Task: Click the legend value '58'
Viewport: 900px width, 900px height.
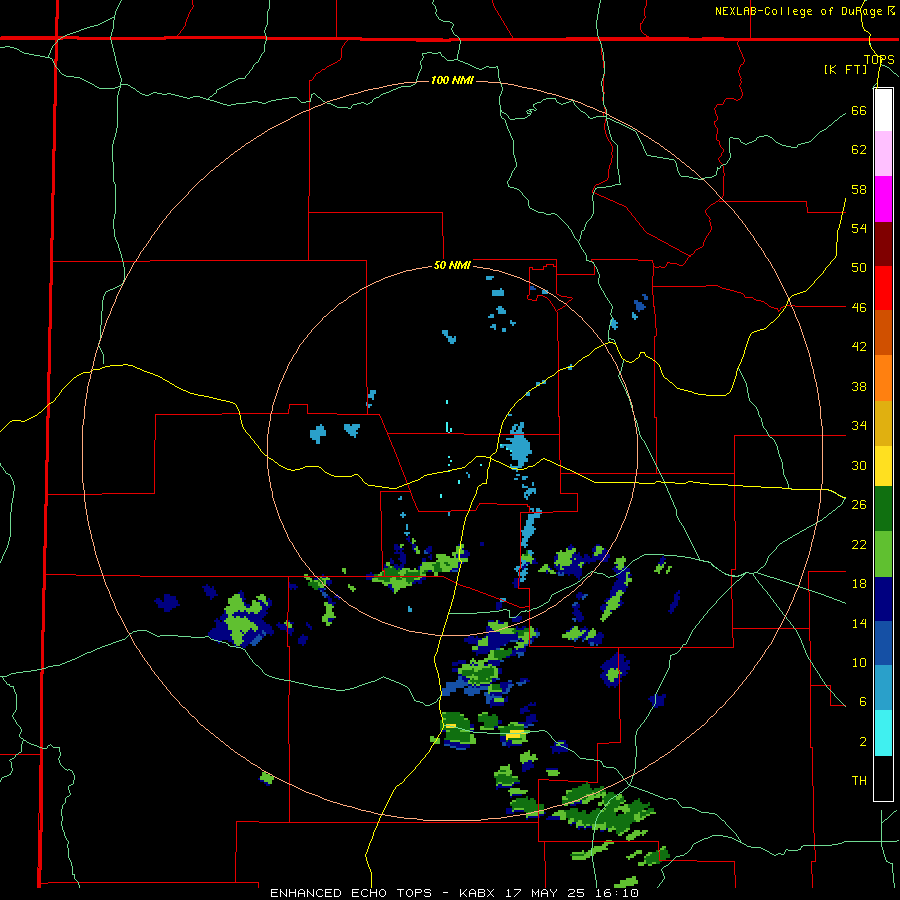Action: (859, 189)
